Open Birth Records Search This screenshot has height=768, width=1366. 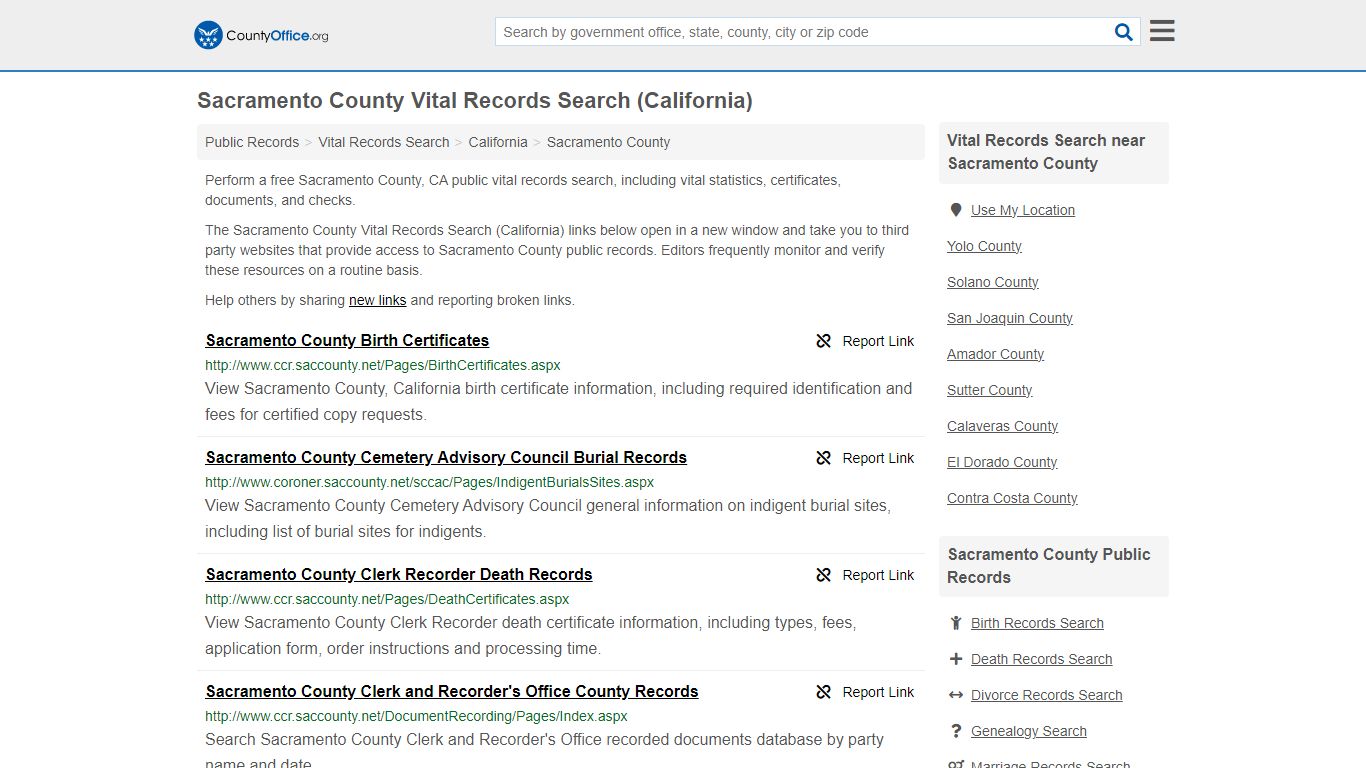click(x=1037, y=623)
